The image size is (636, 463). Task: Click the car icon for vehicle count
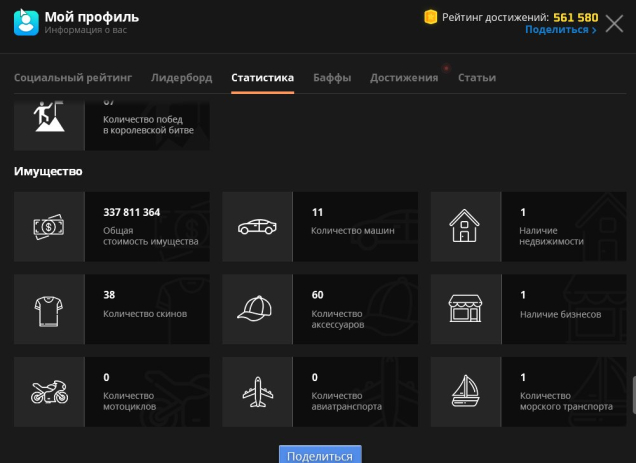tap(257, 227)
